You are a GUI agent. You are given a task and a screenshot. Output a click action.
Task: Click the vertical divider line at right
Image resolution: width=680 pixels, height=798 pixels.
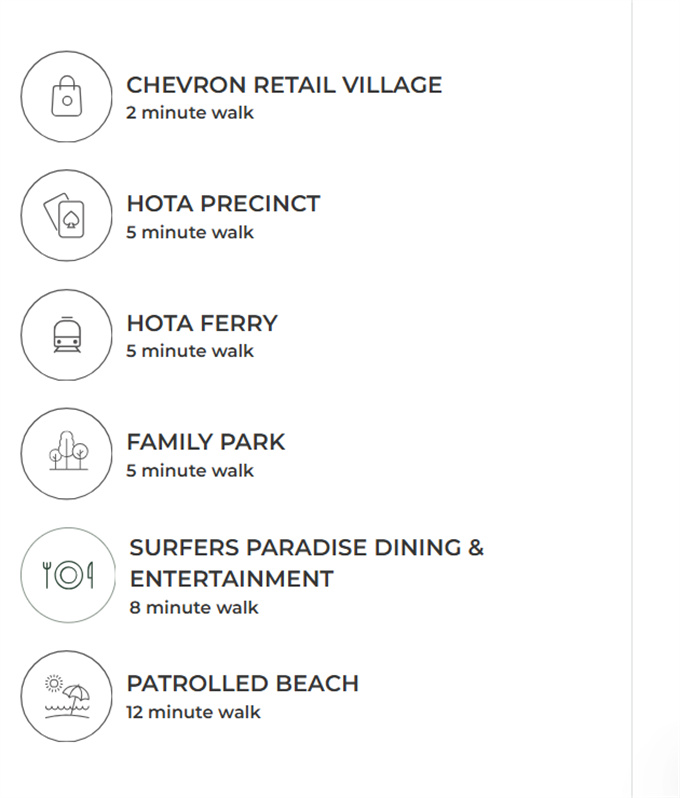(x=632, y=399)
